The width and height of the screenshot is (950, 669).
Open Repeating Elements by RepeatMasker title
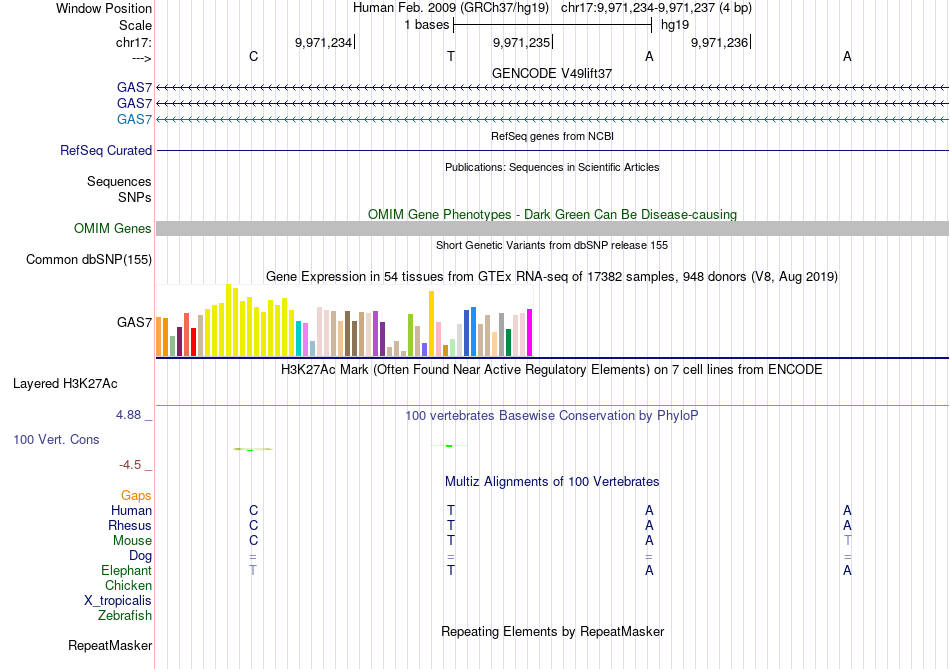(x=552, y=631)
